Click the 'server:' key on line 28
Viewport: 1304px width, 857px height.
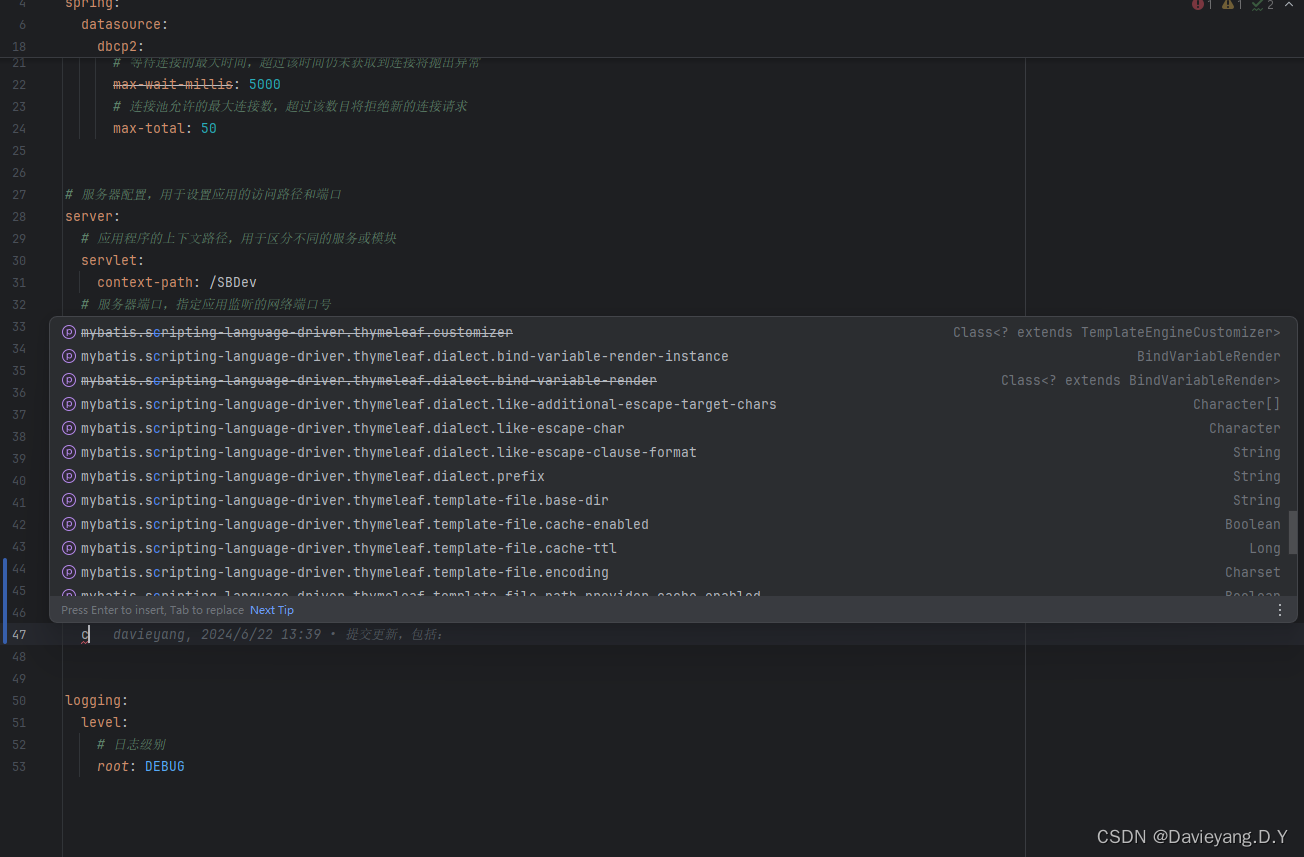[x=92, y=216]
